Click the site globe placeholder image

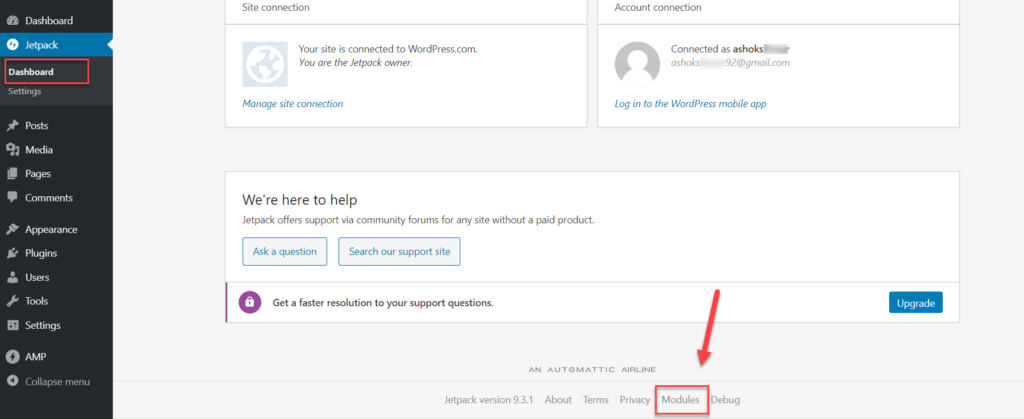(x=264, y=64)
